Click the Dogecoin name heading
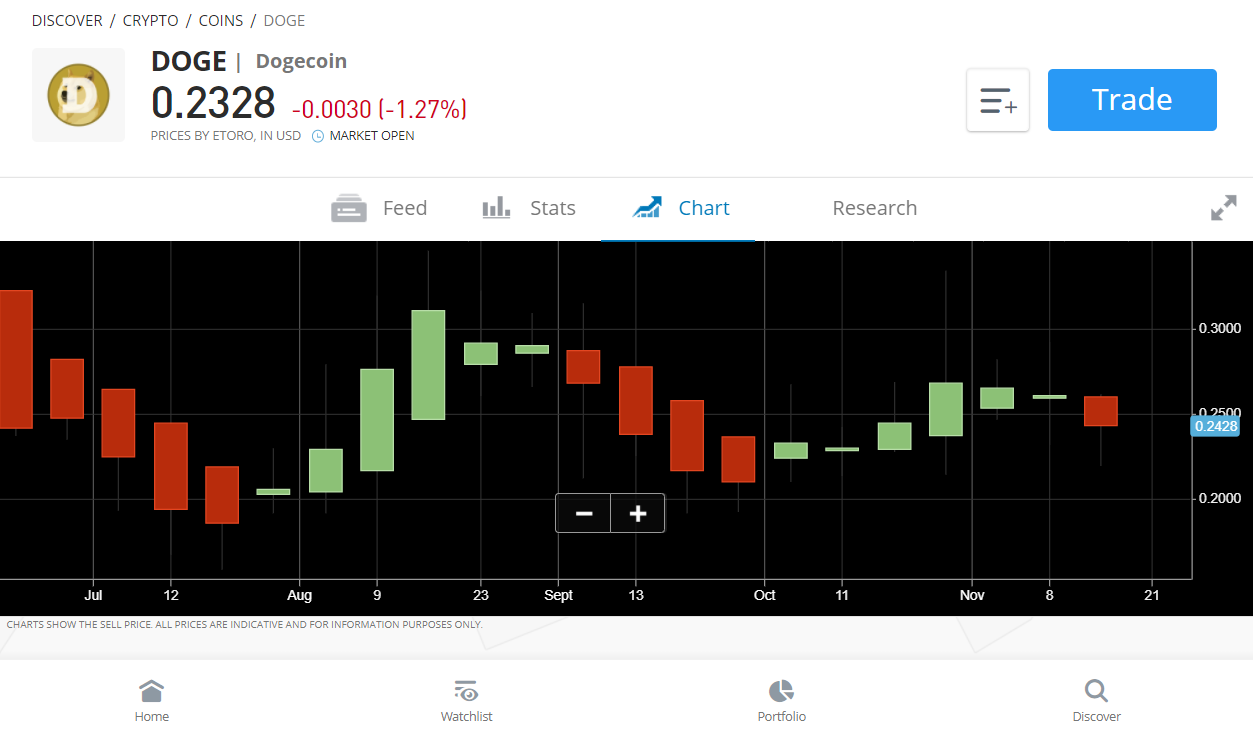 coord(301,61)
